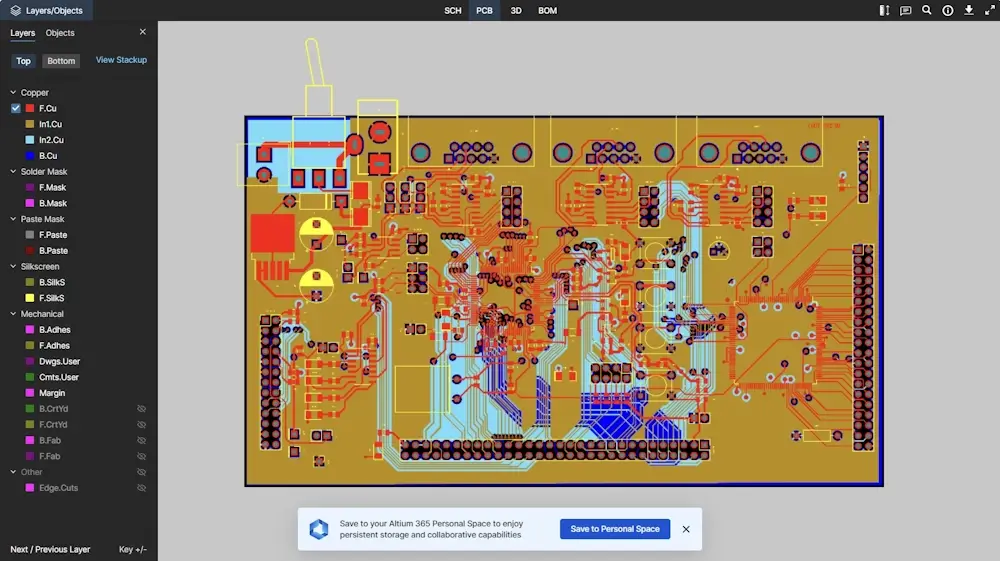1000x561 pixels.
Task: Close the Layers panel with X
Action: pyautogui.click(x=142, y=32)
